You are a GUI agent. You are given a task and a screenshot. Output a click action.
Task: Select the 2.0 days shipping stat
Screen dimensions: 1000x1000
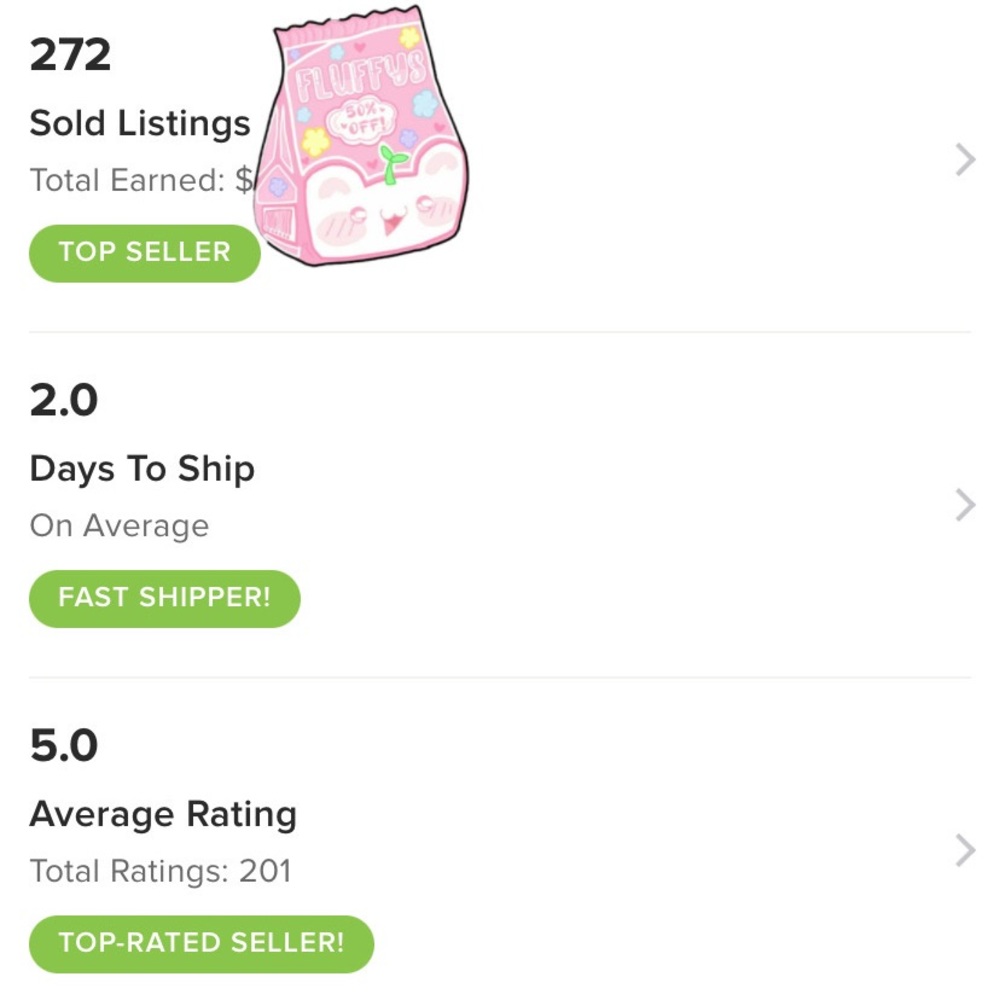point(63,399)
